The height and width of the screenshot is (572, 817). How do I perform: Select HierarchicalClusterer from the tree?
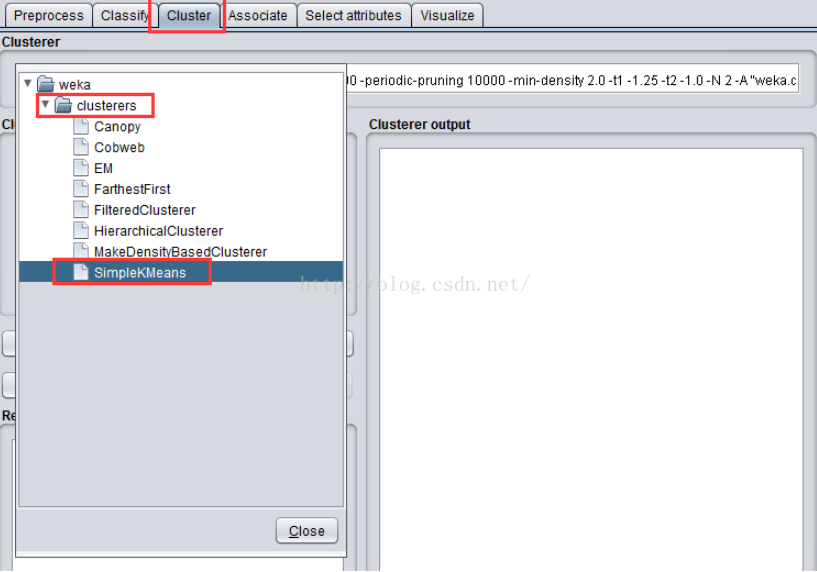point(158,231)
